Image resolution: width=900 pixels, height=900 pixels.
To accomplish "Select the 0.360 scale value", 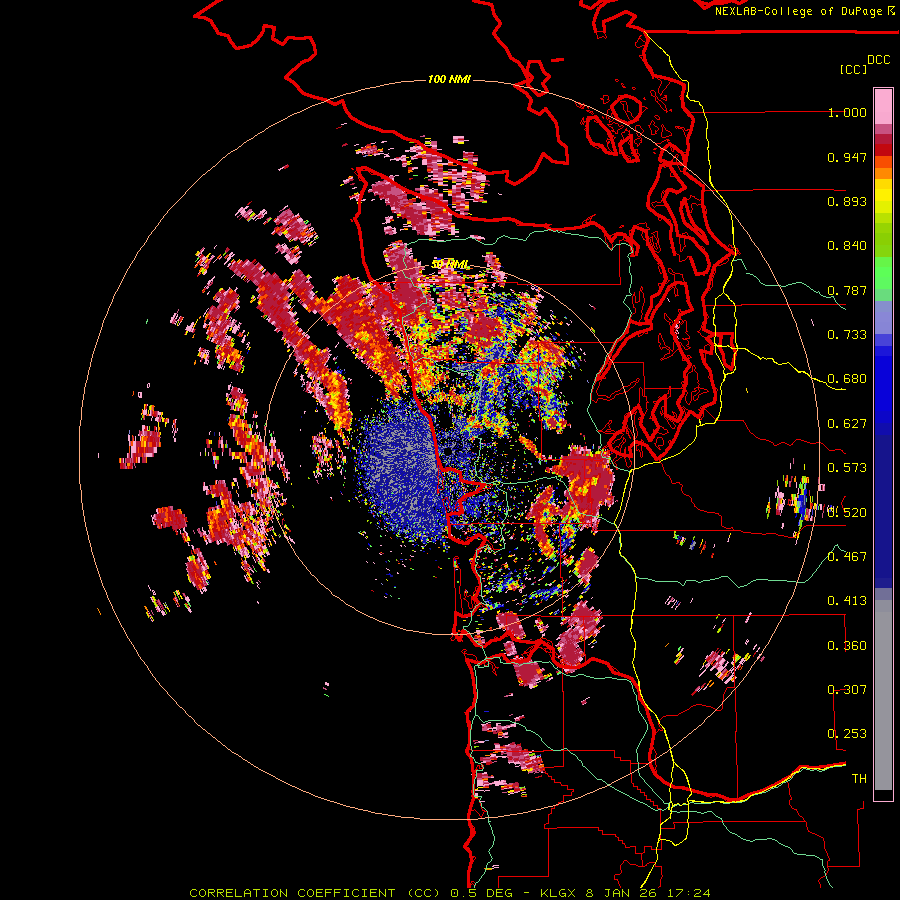I will (x=847, y=646).
